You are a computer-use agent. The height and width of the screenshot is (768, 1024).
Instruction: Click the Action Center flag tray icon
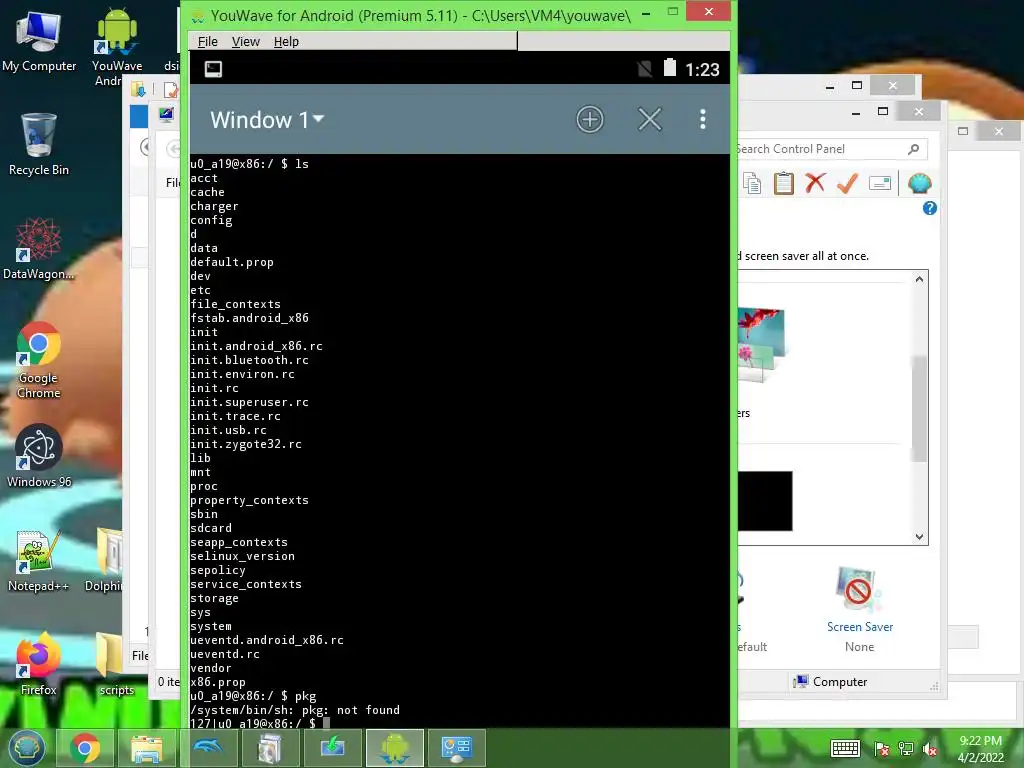tap(882, 749)
